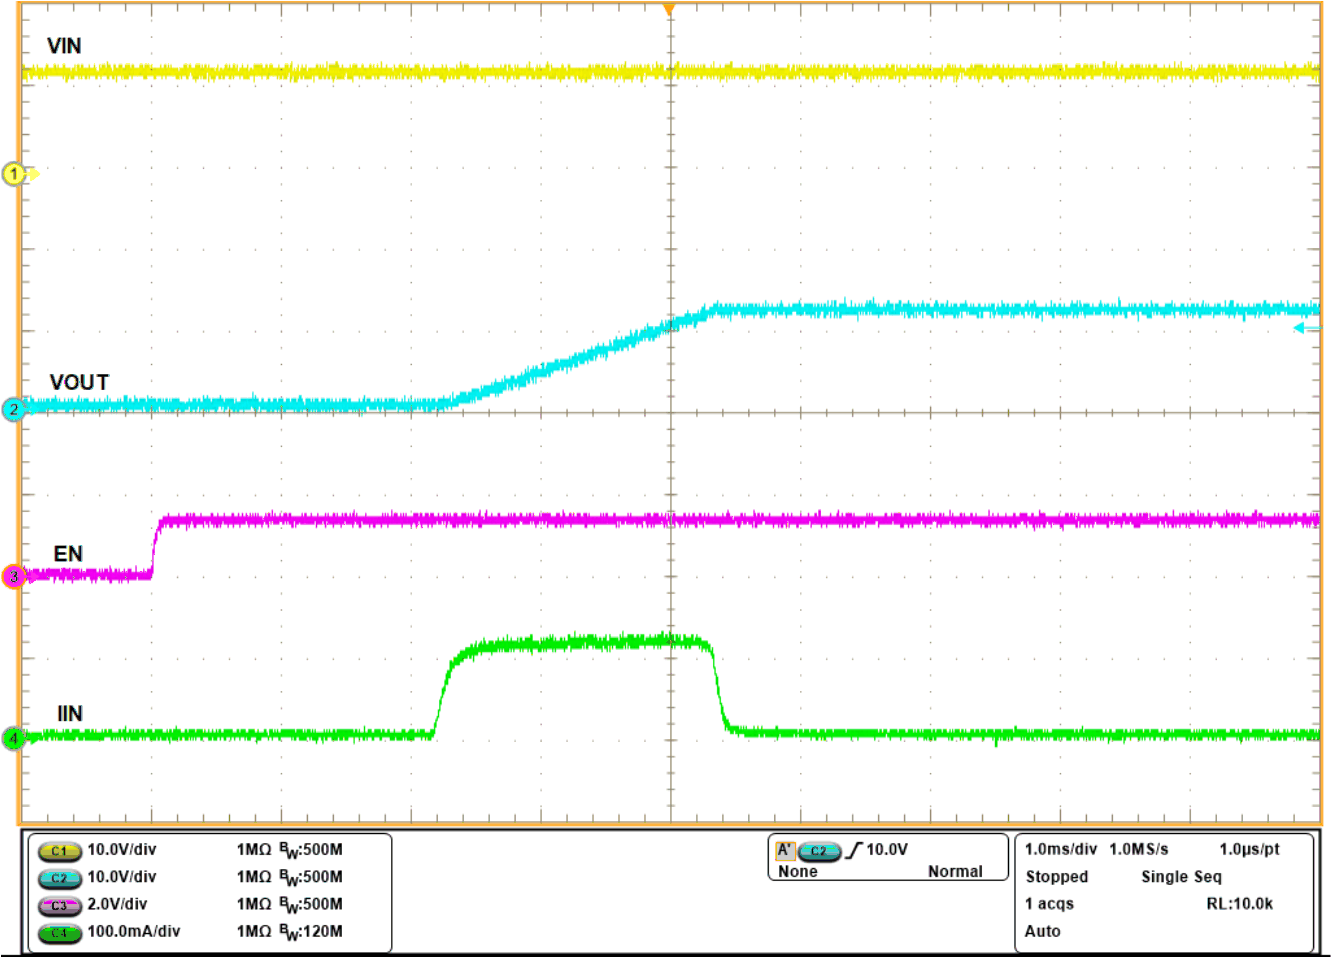
Task: Select the Auto acquisition mode label
Action: click(1041, 931)
